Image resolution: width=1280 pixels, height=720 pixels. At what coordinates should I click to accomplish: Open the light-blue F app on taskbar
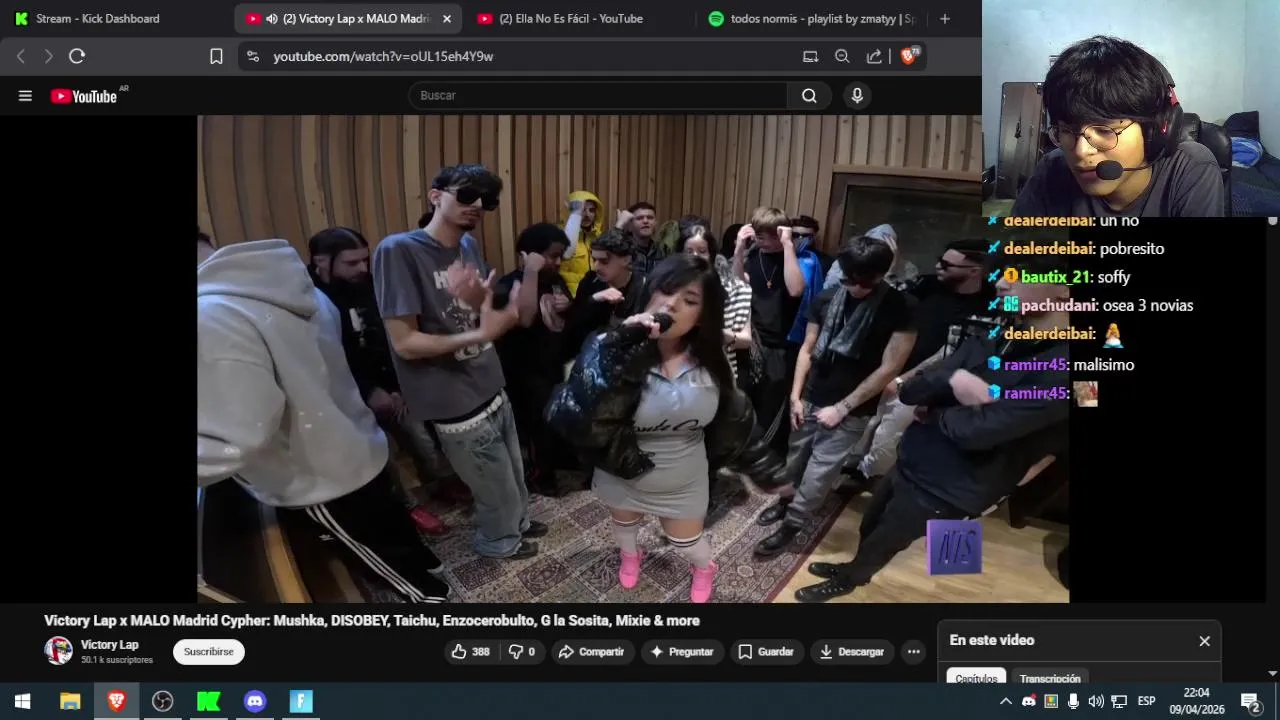301,701
